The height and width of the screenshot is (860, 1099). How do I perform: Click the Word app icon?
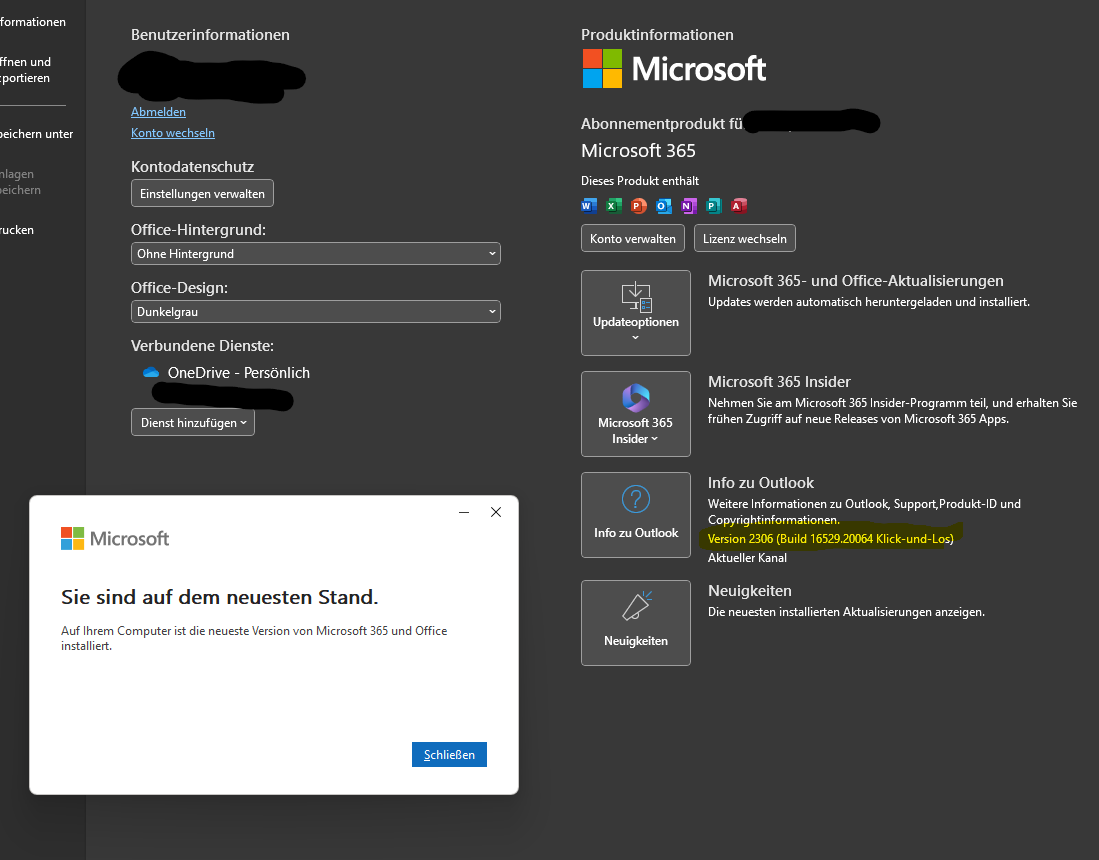point(589,206)
